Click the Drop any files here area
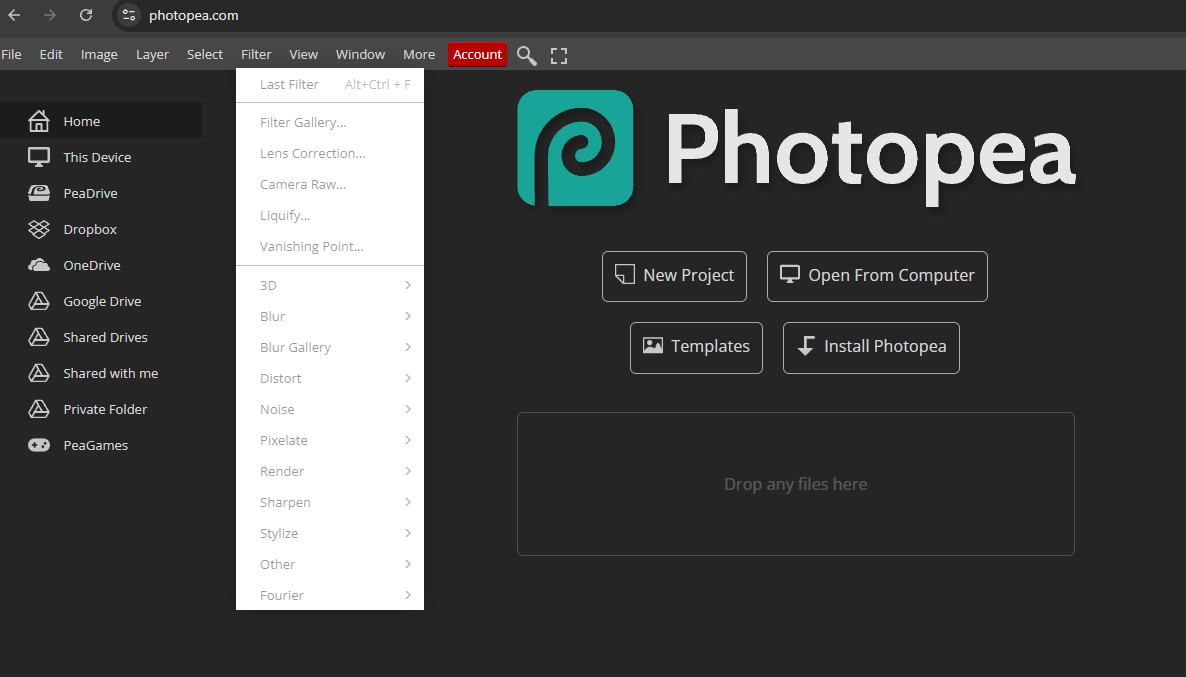The height and width of the screenshot is (677, 1186). [796, 484]
